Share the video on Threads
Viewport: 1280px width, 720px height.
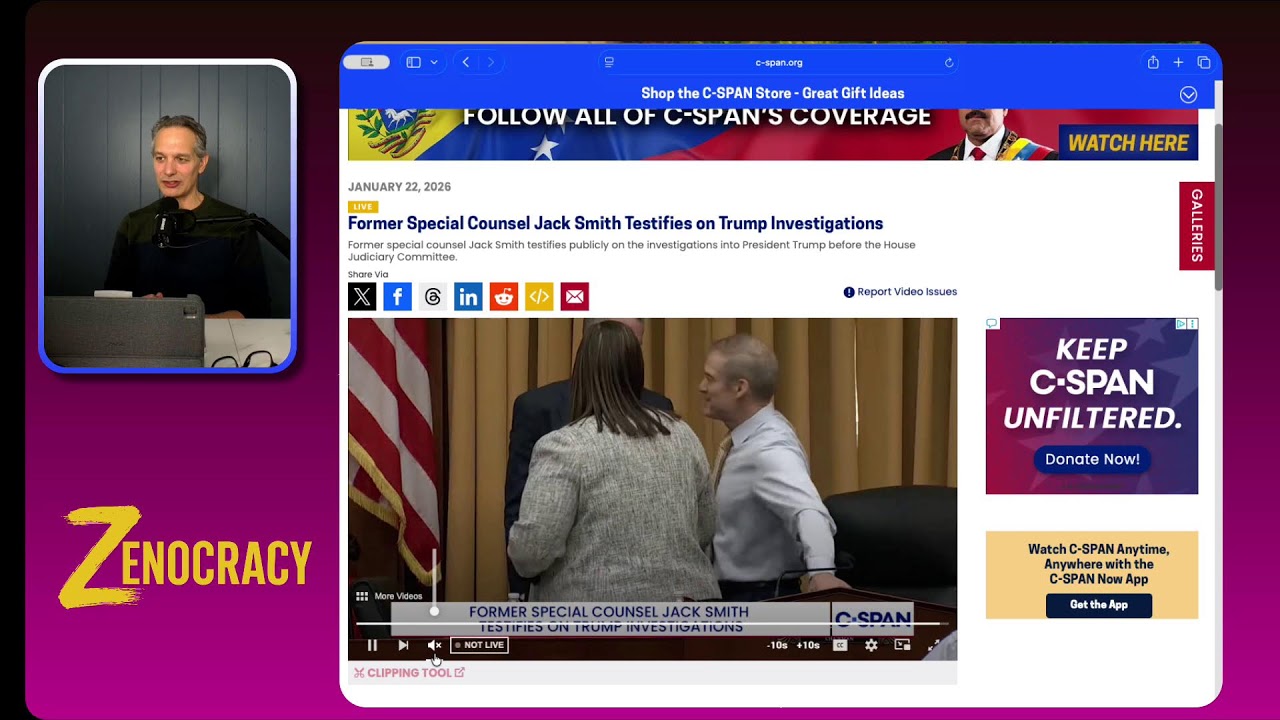(433, 296)
